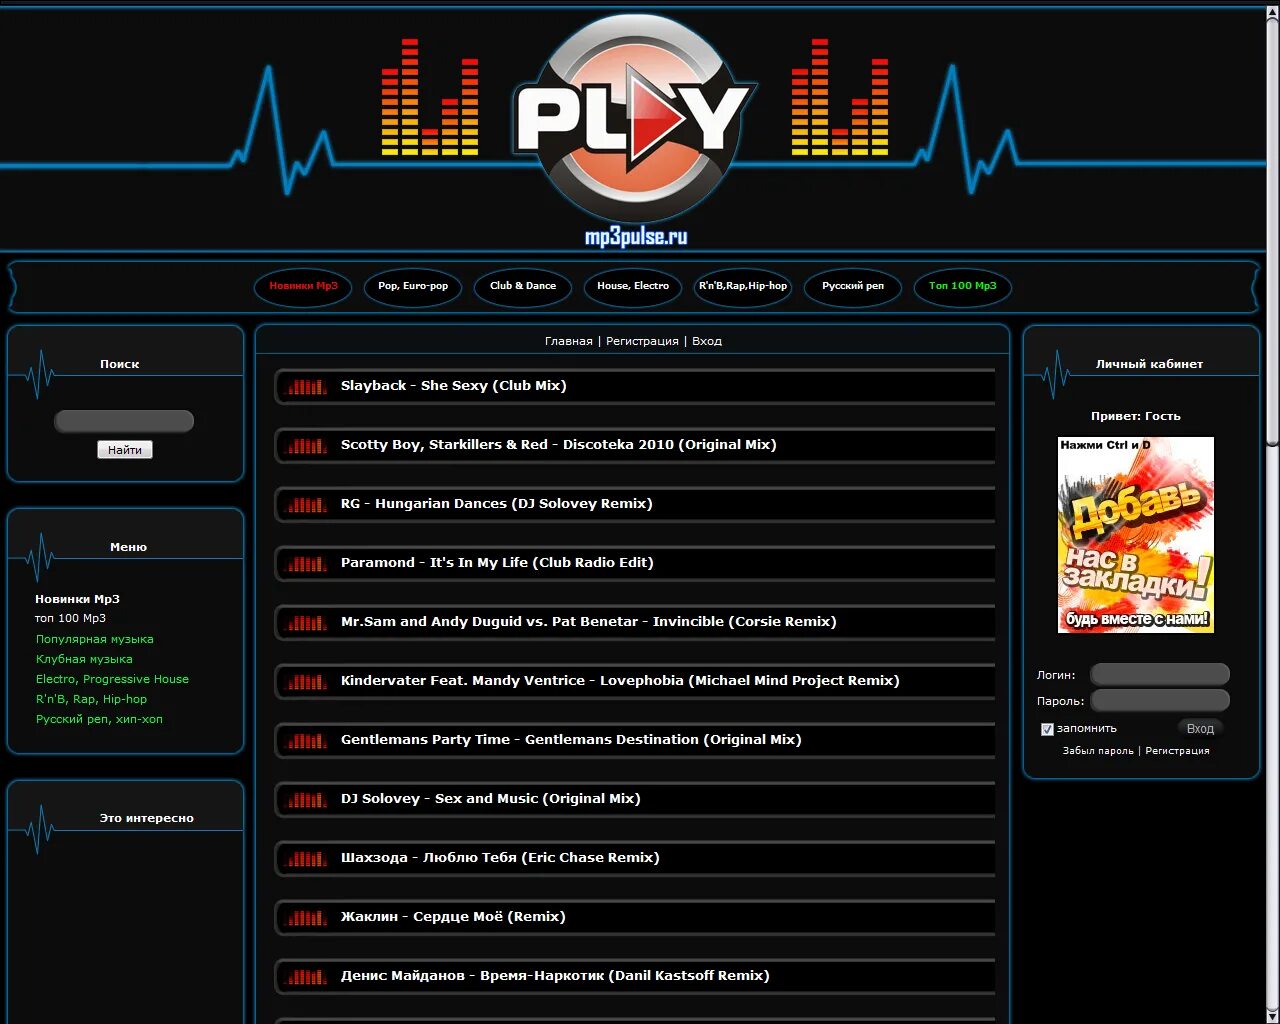Open Русский реп, хип-хоп in the side menu
The image size is (1280, 1024).
tap(99, 719)
